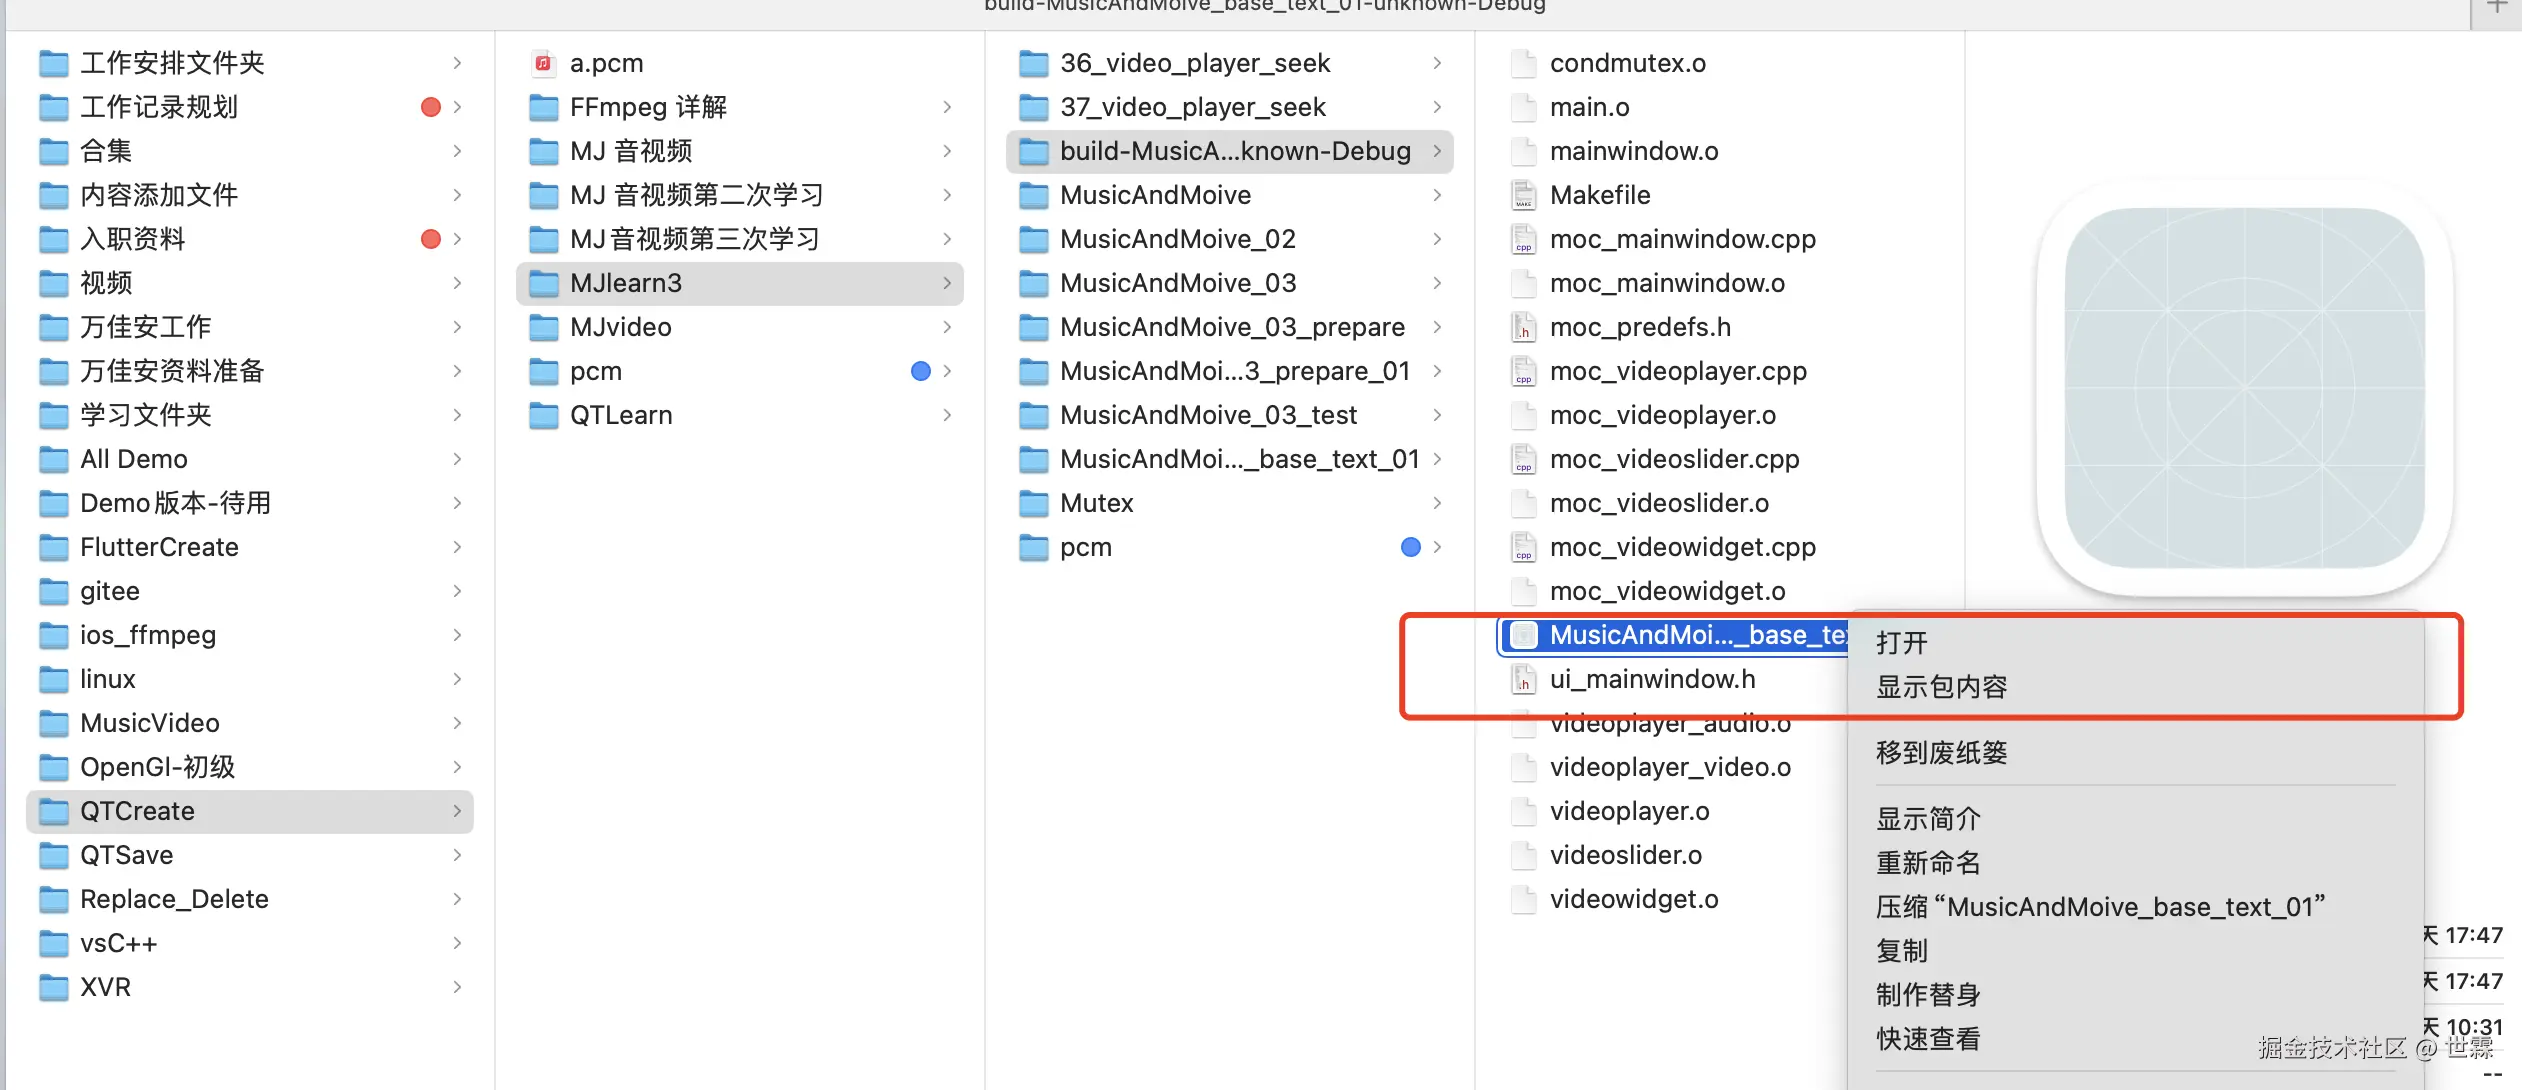The height and width of the screenshot is (1090, 2522).
Task: Click the a.pcm audio file icon
Action: pyautogui.click(x=543, y=63)
